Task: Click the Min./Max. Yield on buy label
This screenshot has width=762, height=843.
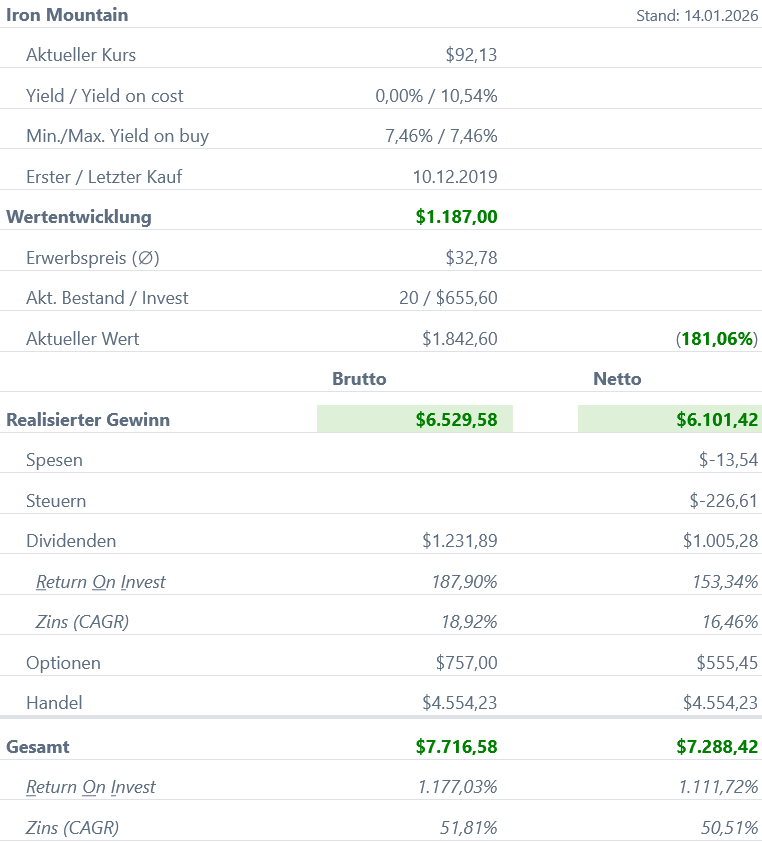Action: (117, 136)
